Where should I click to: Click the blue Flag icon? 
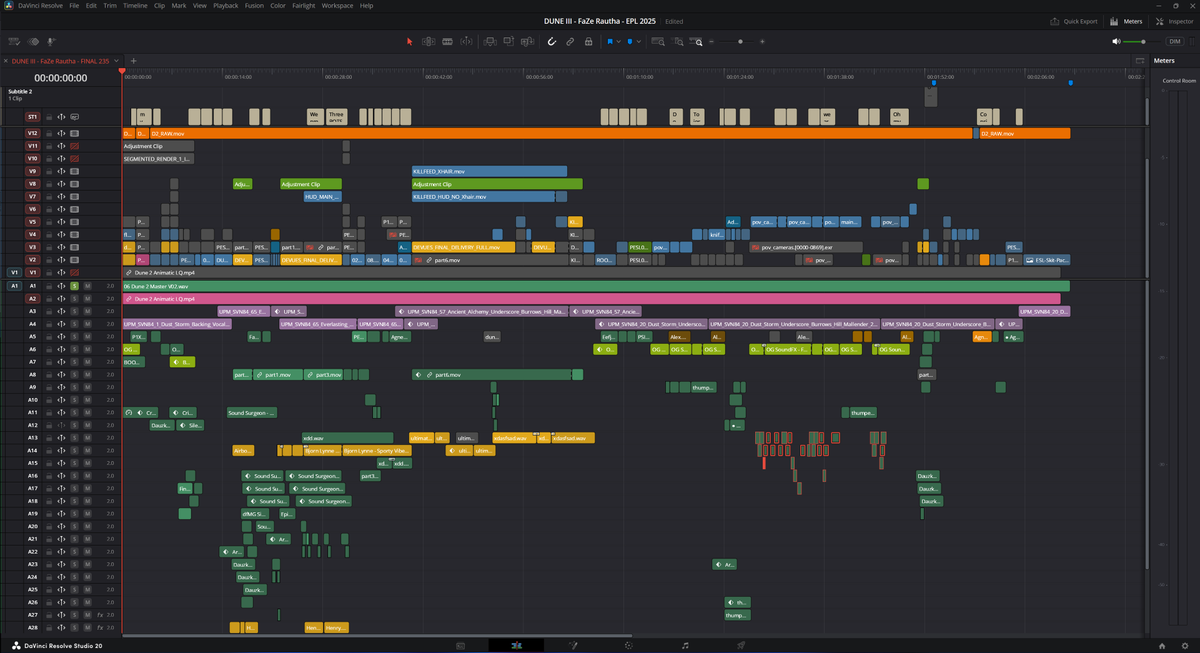(x=610, y=42)
